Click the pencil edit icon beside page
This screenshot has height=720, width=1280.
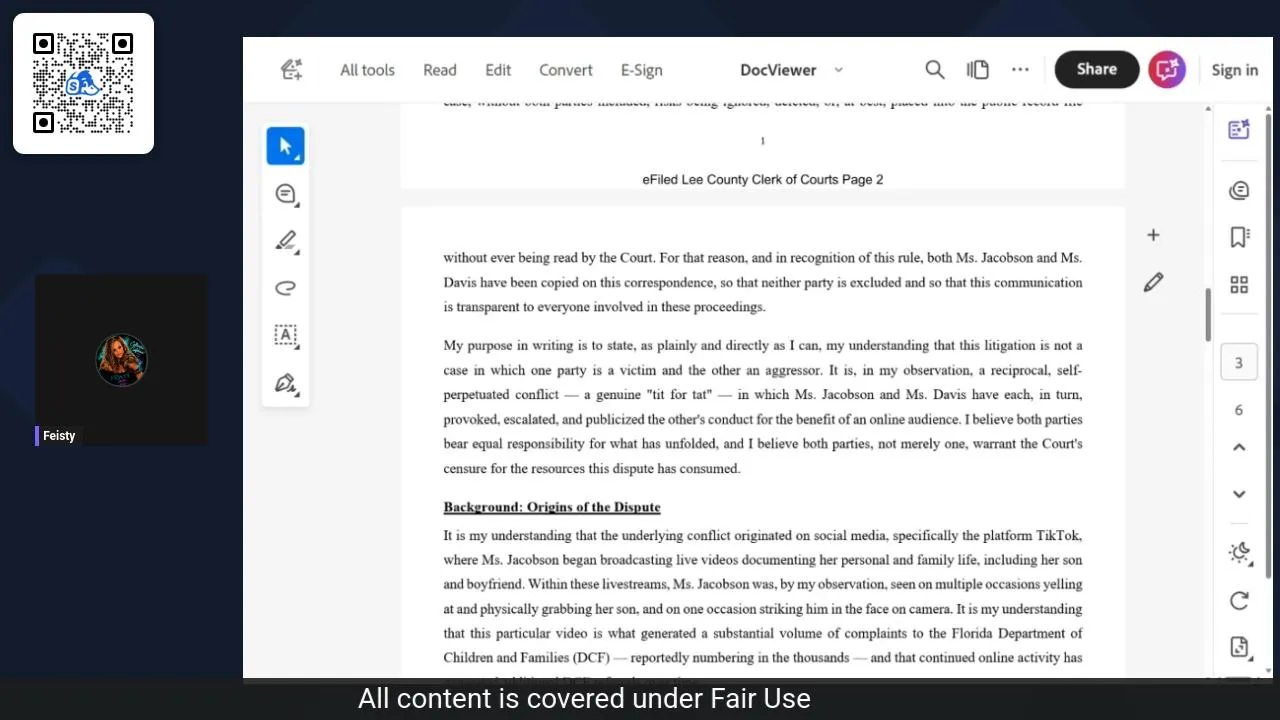click(x=1153, y=283)
